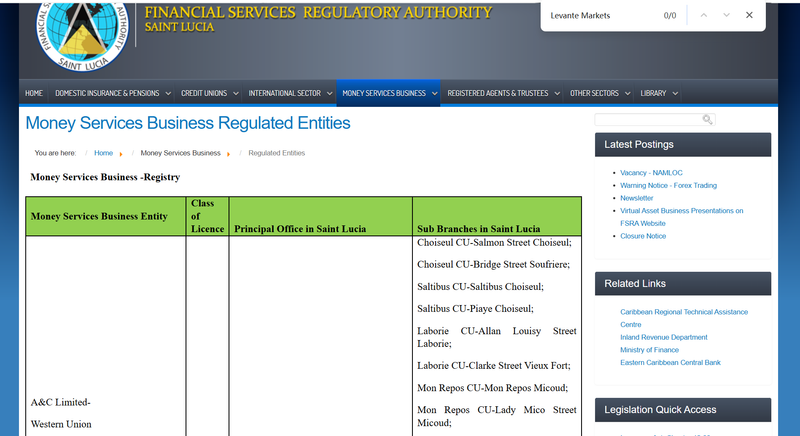Select Mon Repos CU-Mon Repos Micoud entry
Image resolution: width=800 pixels, height=436 pixels.
pos(492,388)
